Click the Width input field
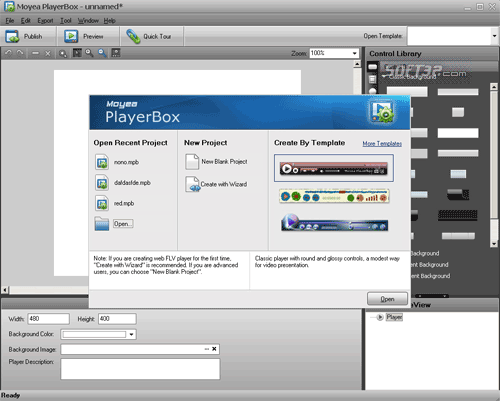This screenshot has width=500, height=401. tap(49, 319)
